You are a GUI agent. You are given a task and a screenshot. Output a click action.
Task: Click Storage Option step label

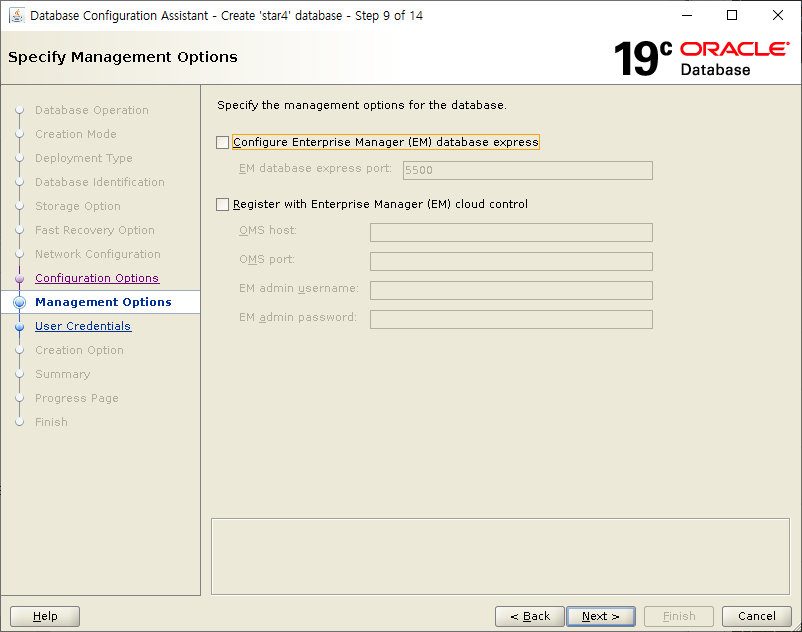(78, 206)
